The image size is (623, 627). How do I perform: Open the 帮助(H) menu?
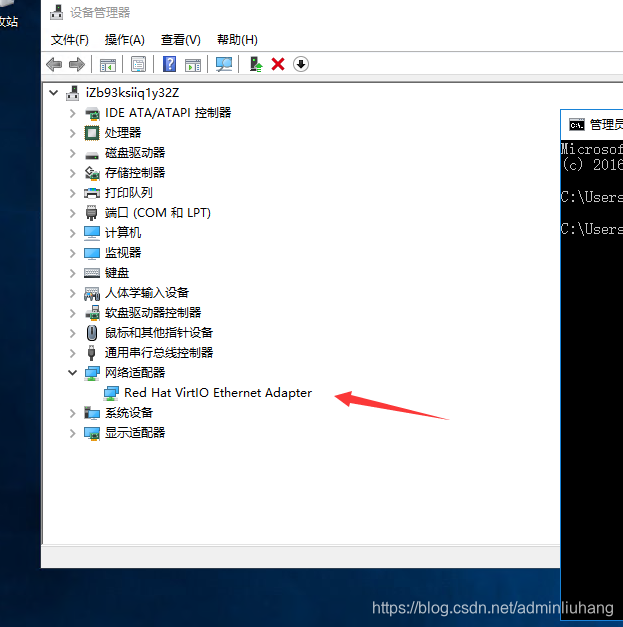click(x=237, y=40)
